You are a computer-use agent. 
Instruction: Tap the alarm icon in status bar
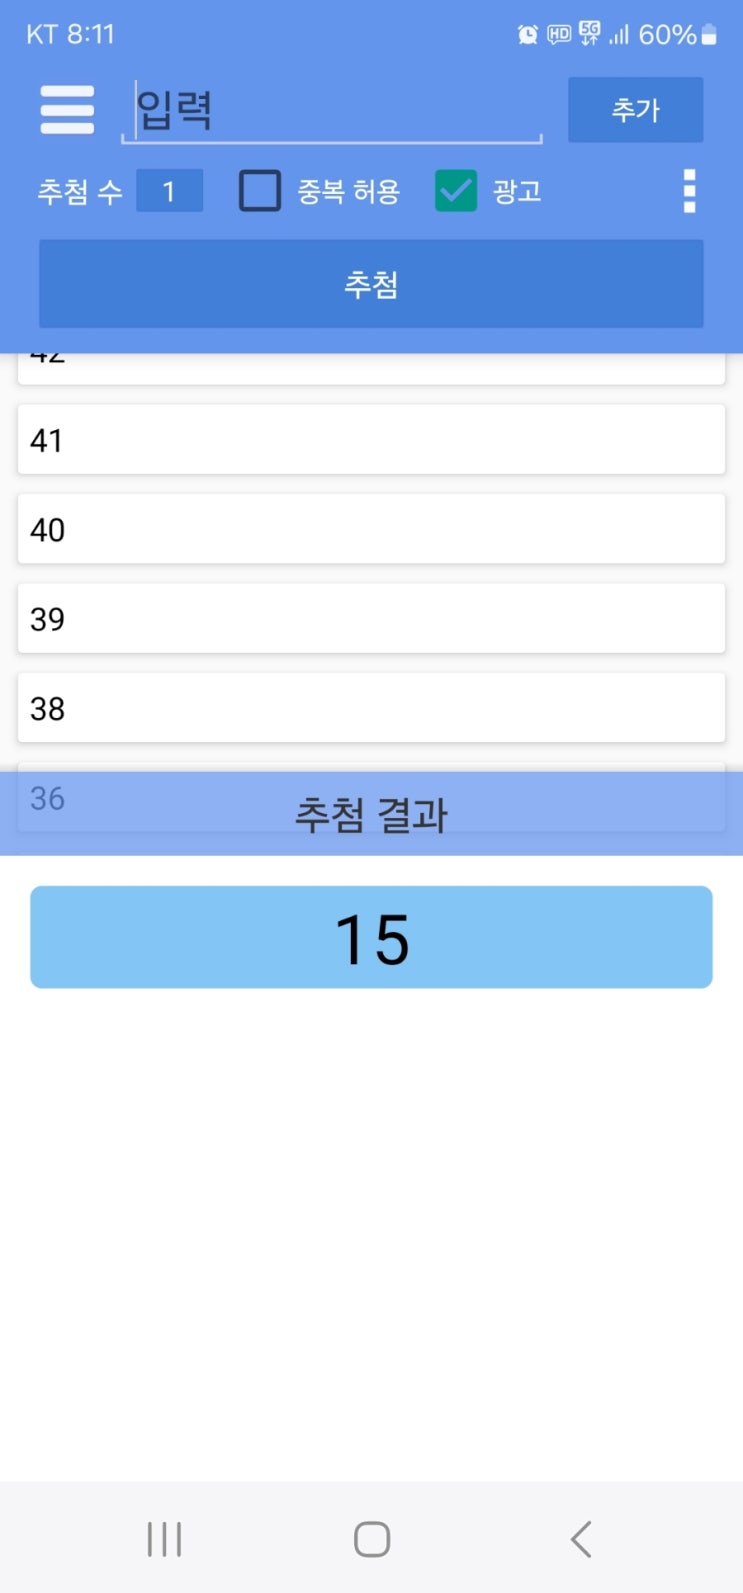click(x=527, y=35)
